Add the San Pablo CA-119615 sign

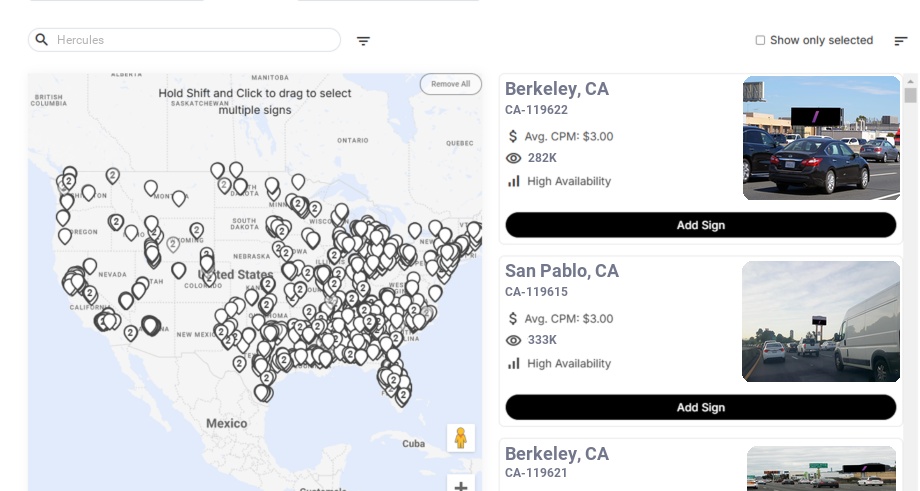click(x=700, y=407)
